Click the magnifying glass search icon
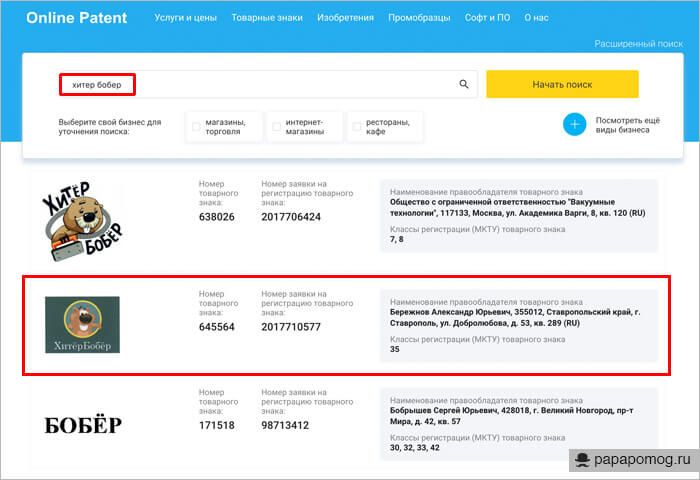Image resolution: width=700 pixels, height=480 pixels. pyautogui.click(x=464, y=84)
